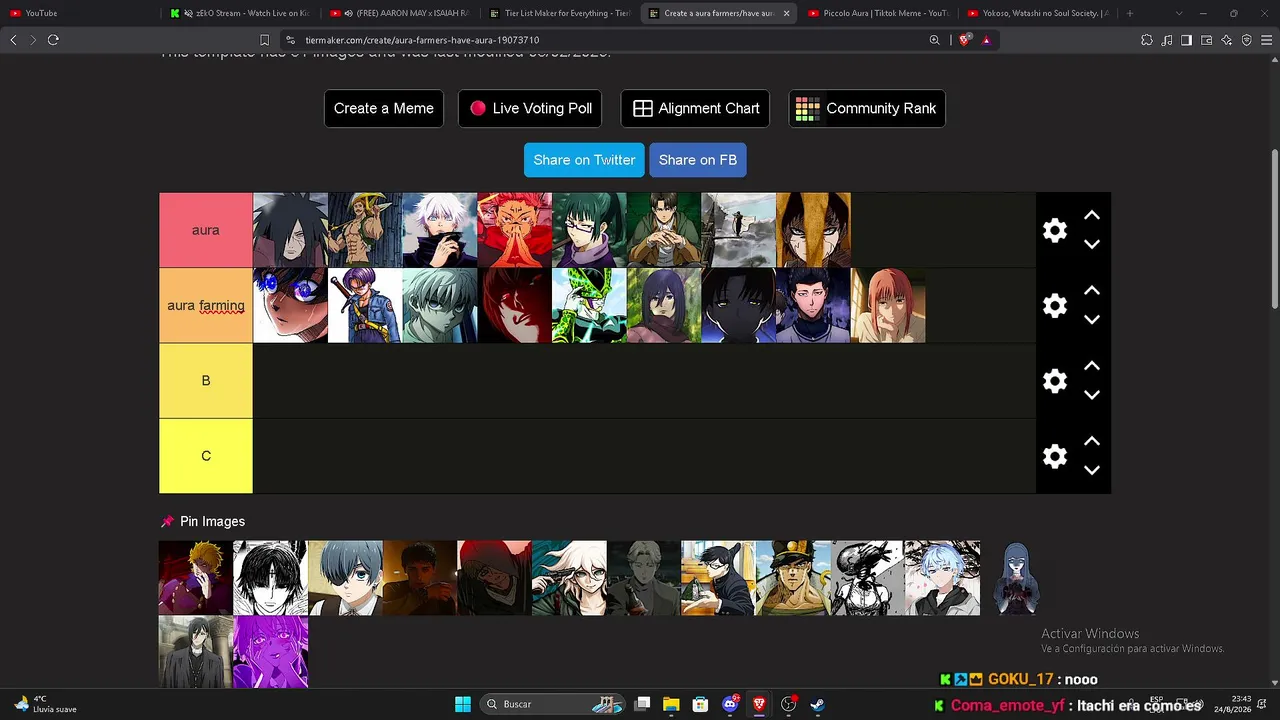Screen dimensions: 1280x720
Task: Open settings gear for the C tier
Action: coord(1055,456)
